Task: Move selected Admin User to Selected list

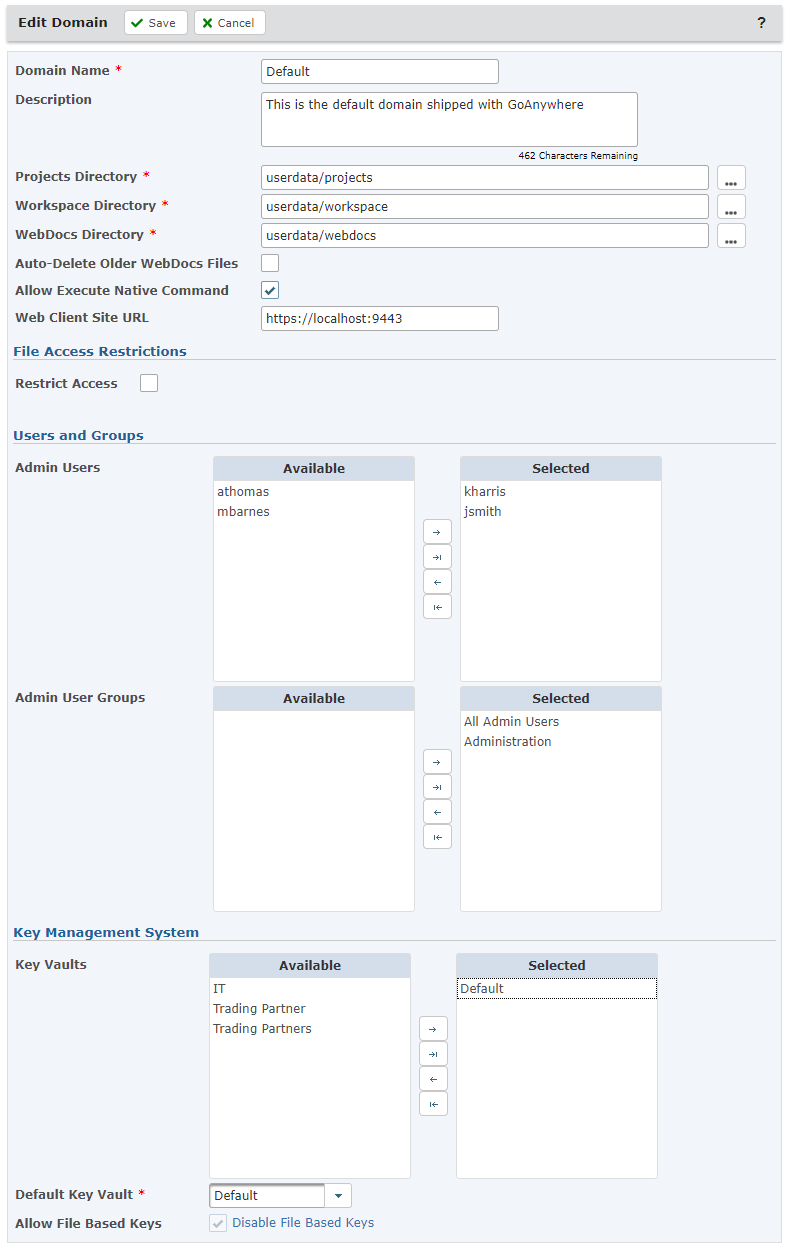Action: (437, 532)
